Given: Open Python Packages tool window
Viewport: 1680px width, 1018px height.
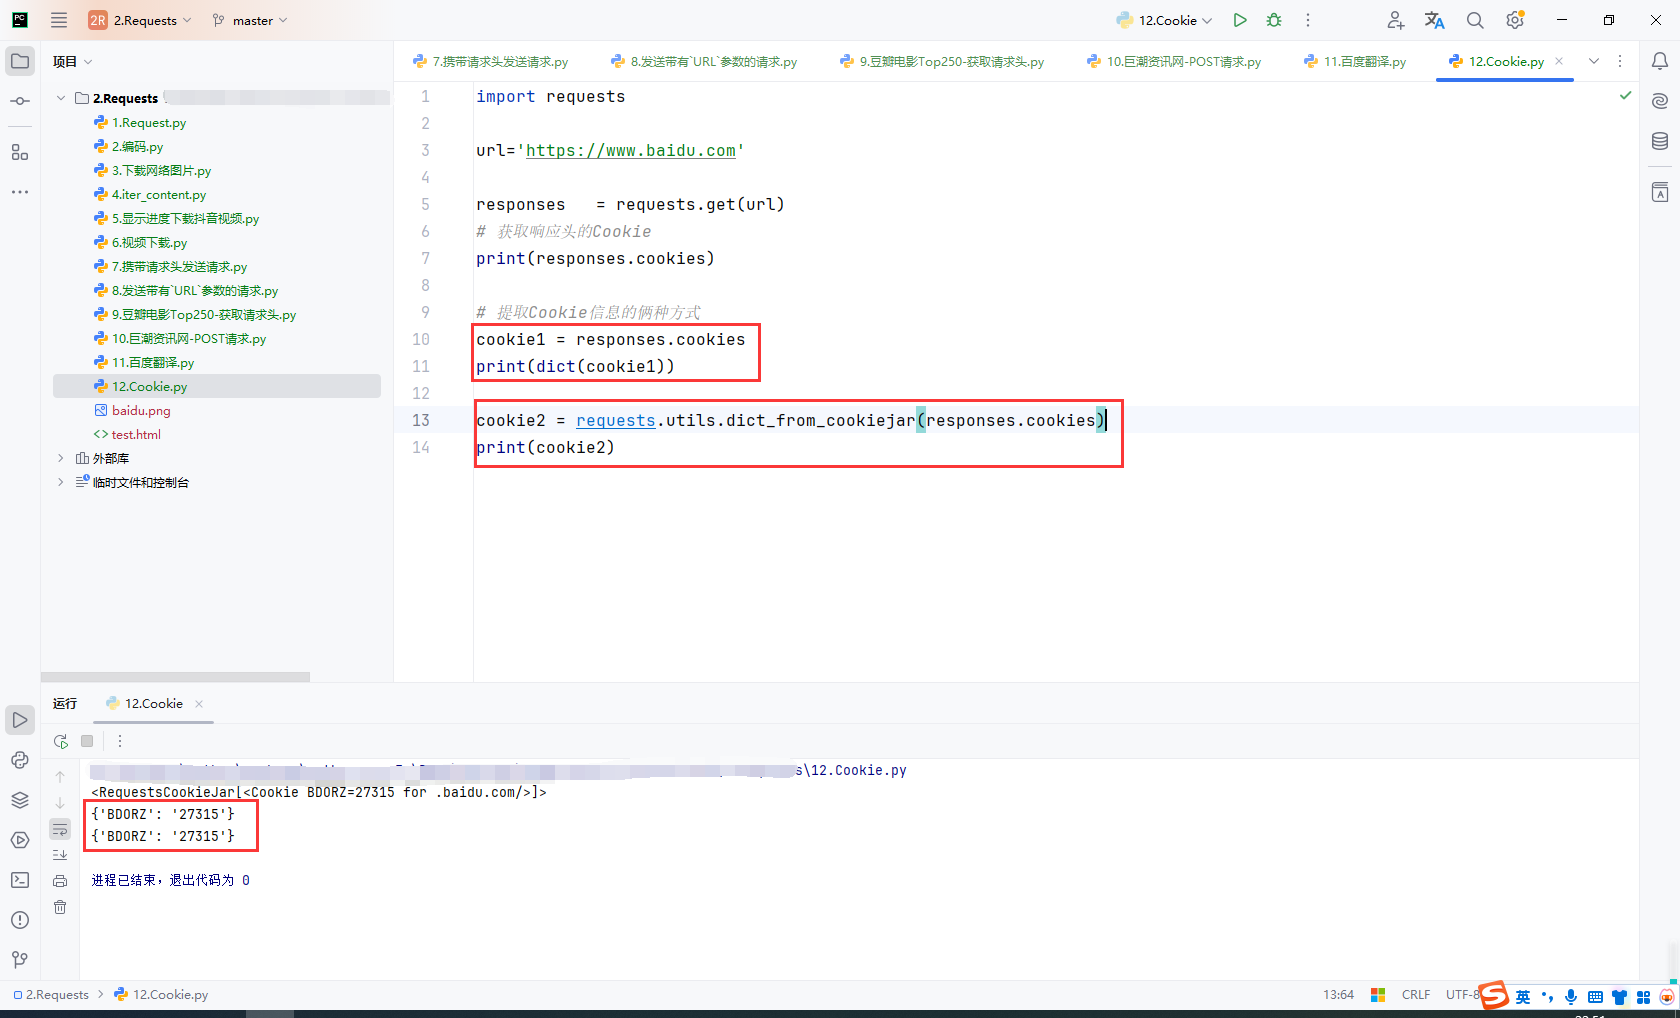Looking at the screenshot, I should [20, 800].
